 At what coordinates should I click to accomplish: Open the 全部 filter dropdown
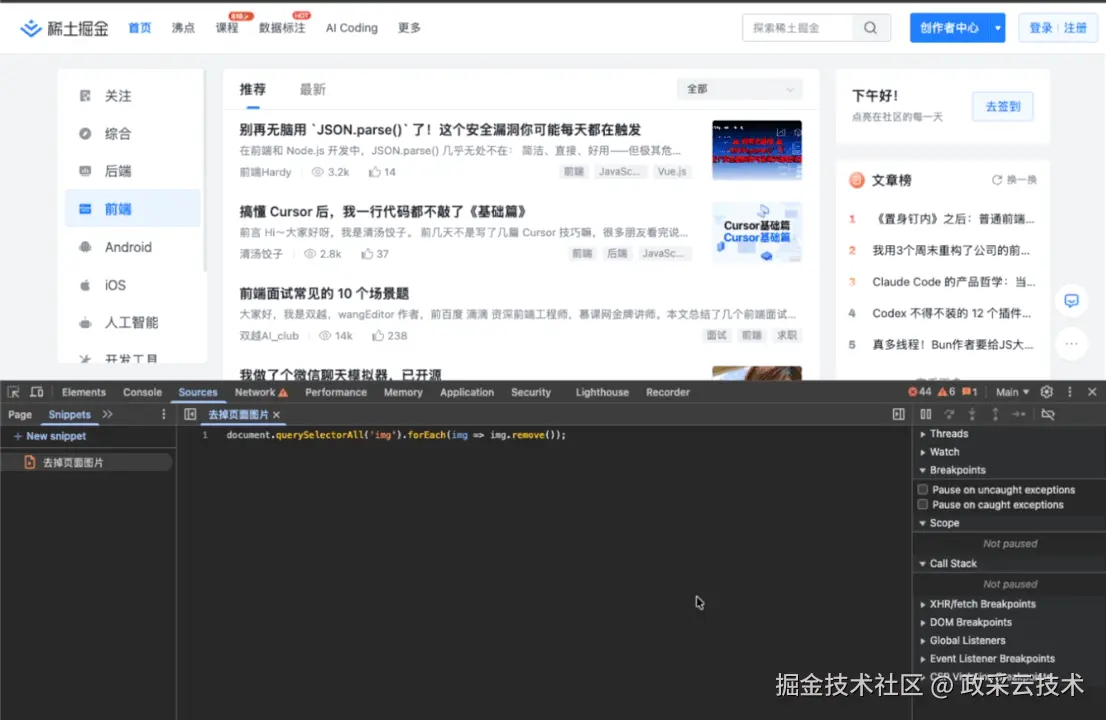coord(739,90)
